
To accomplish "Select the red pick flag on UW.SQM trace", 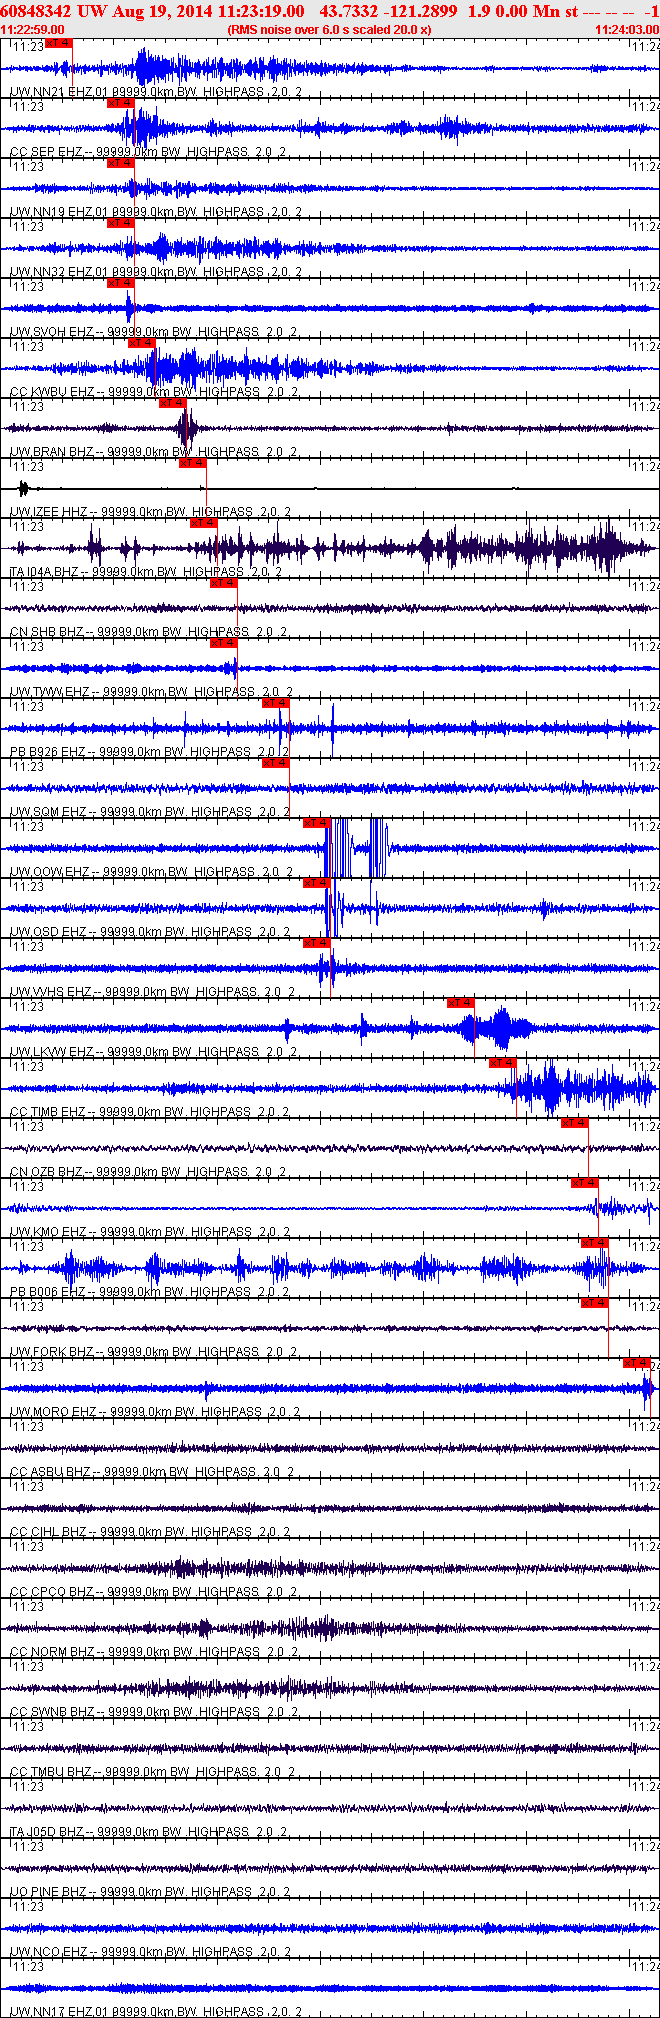I will tap(276, 763).
